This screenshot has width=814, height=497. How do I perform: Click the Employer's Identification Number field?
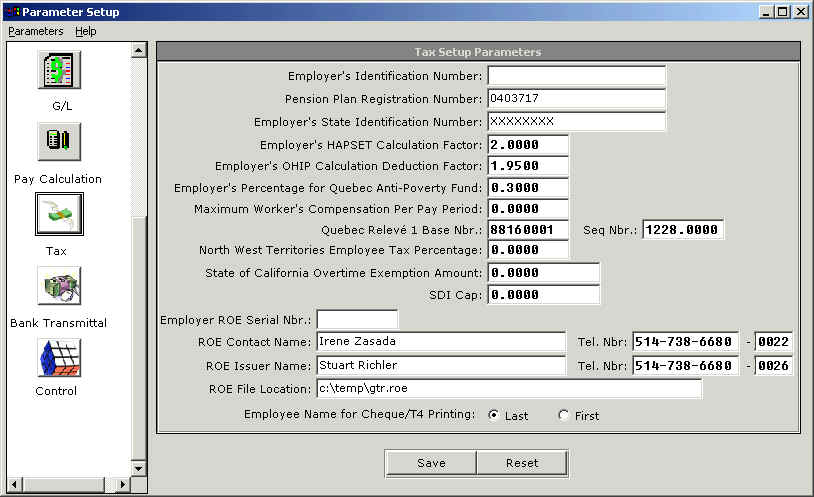[576, 76]
